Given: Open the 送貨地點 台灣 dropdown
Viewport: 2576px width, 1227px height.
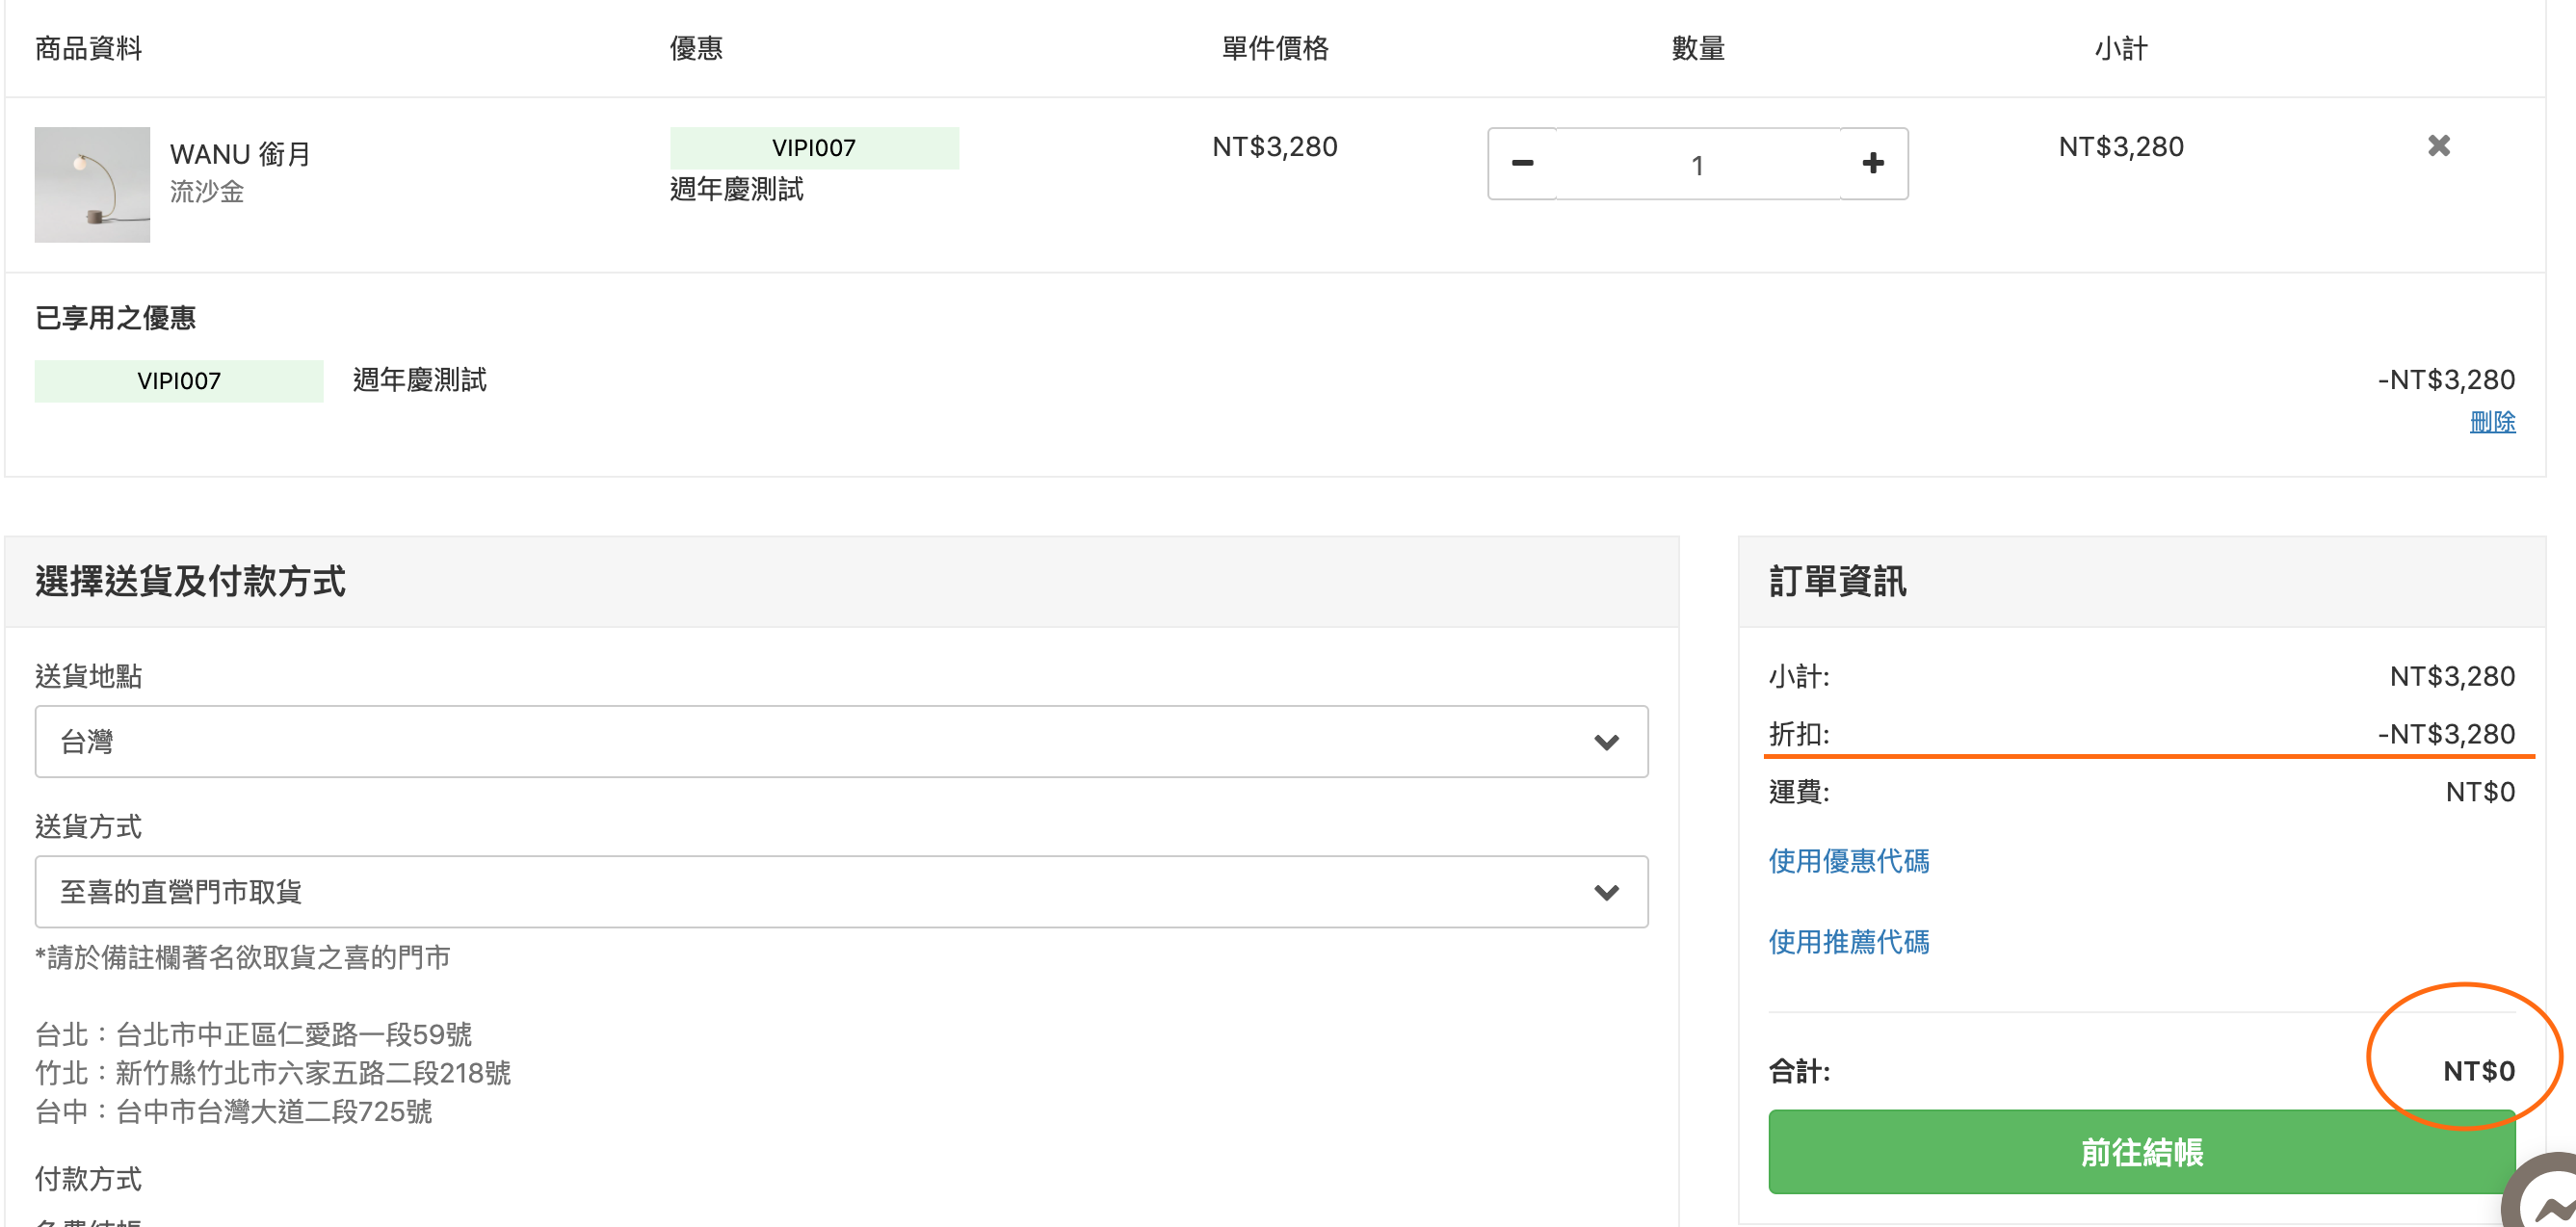Looking at the screenshot, I should coord(840,741).
